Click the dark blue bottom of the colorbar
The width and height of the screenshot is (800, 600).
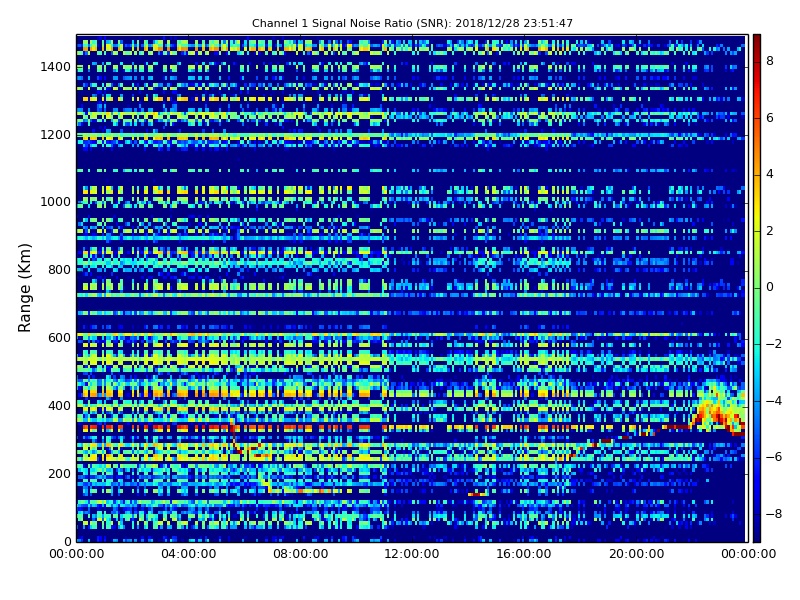(x=757, y=533)
